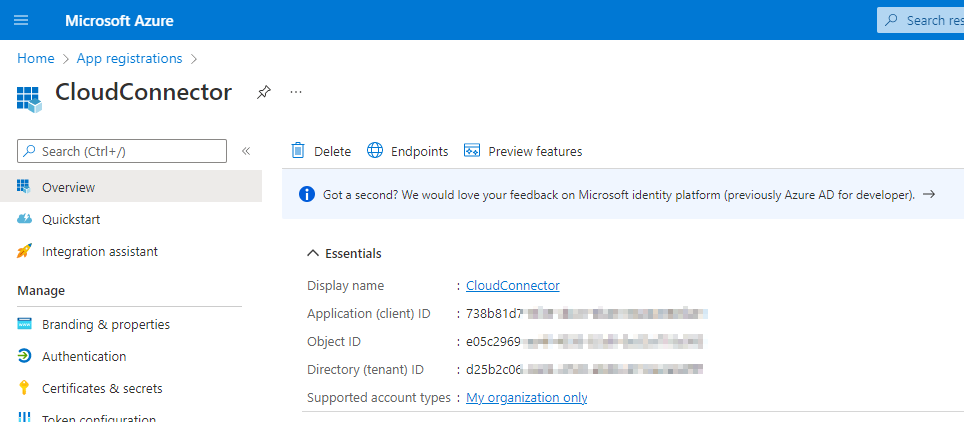Open the hamburger portal menu

tap(21, 20)
